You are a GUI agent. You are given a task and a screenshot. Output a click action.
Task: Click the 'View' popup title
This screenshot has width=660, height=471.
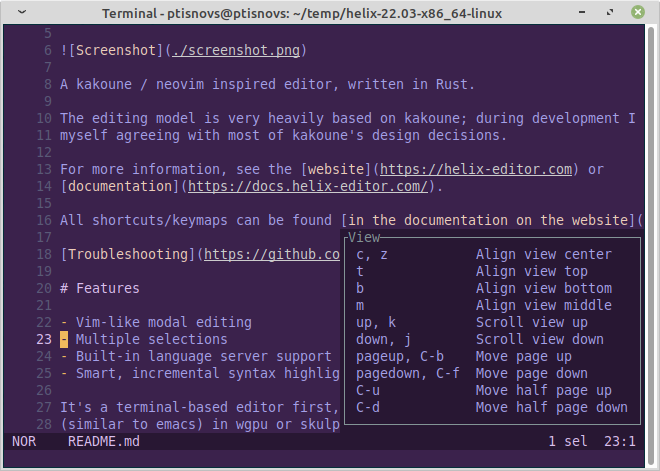364,237
